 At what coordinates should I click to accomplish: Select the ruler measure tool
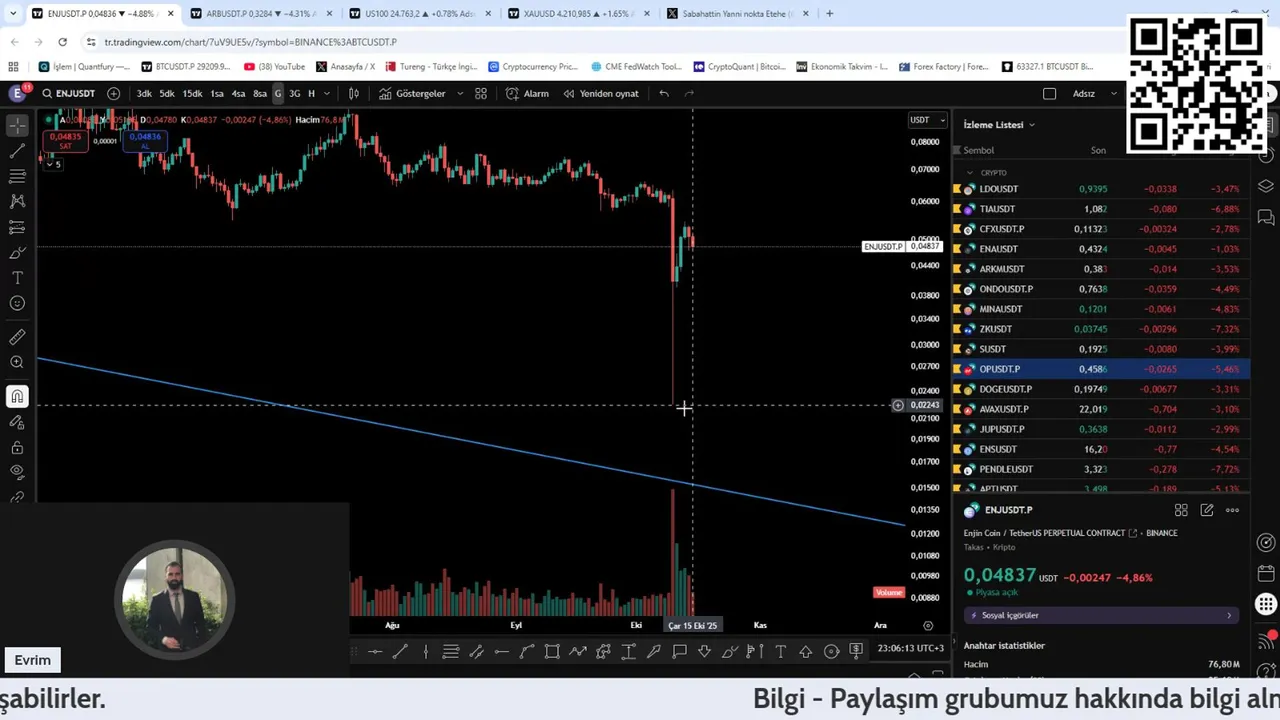[17, 337]
